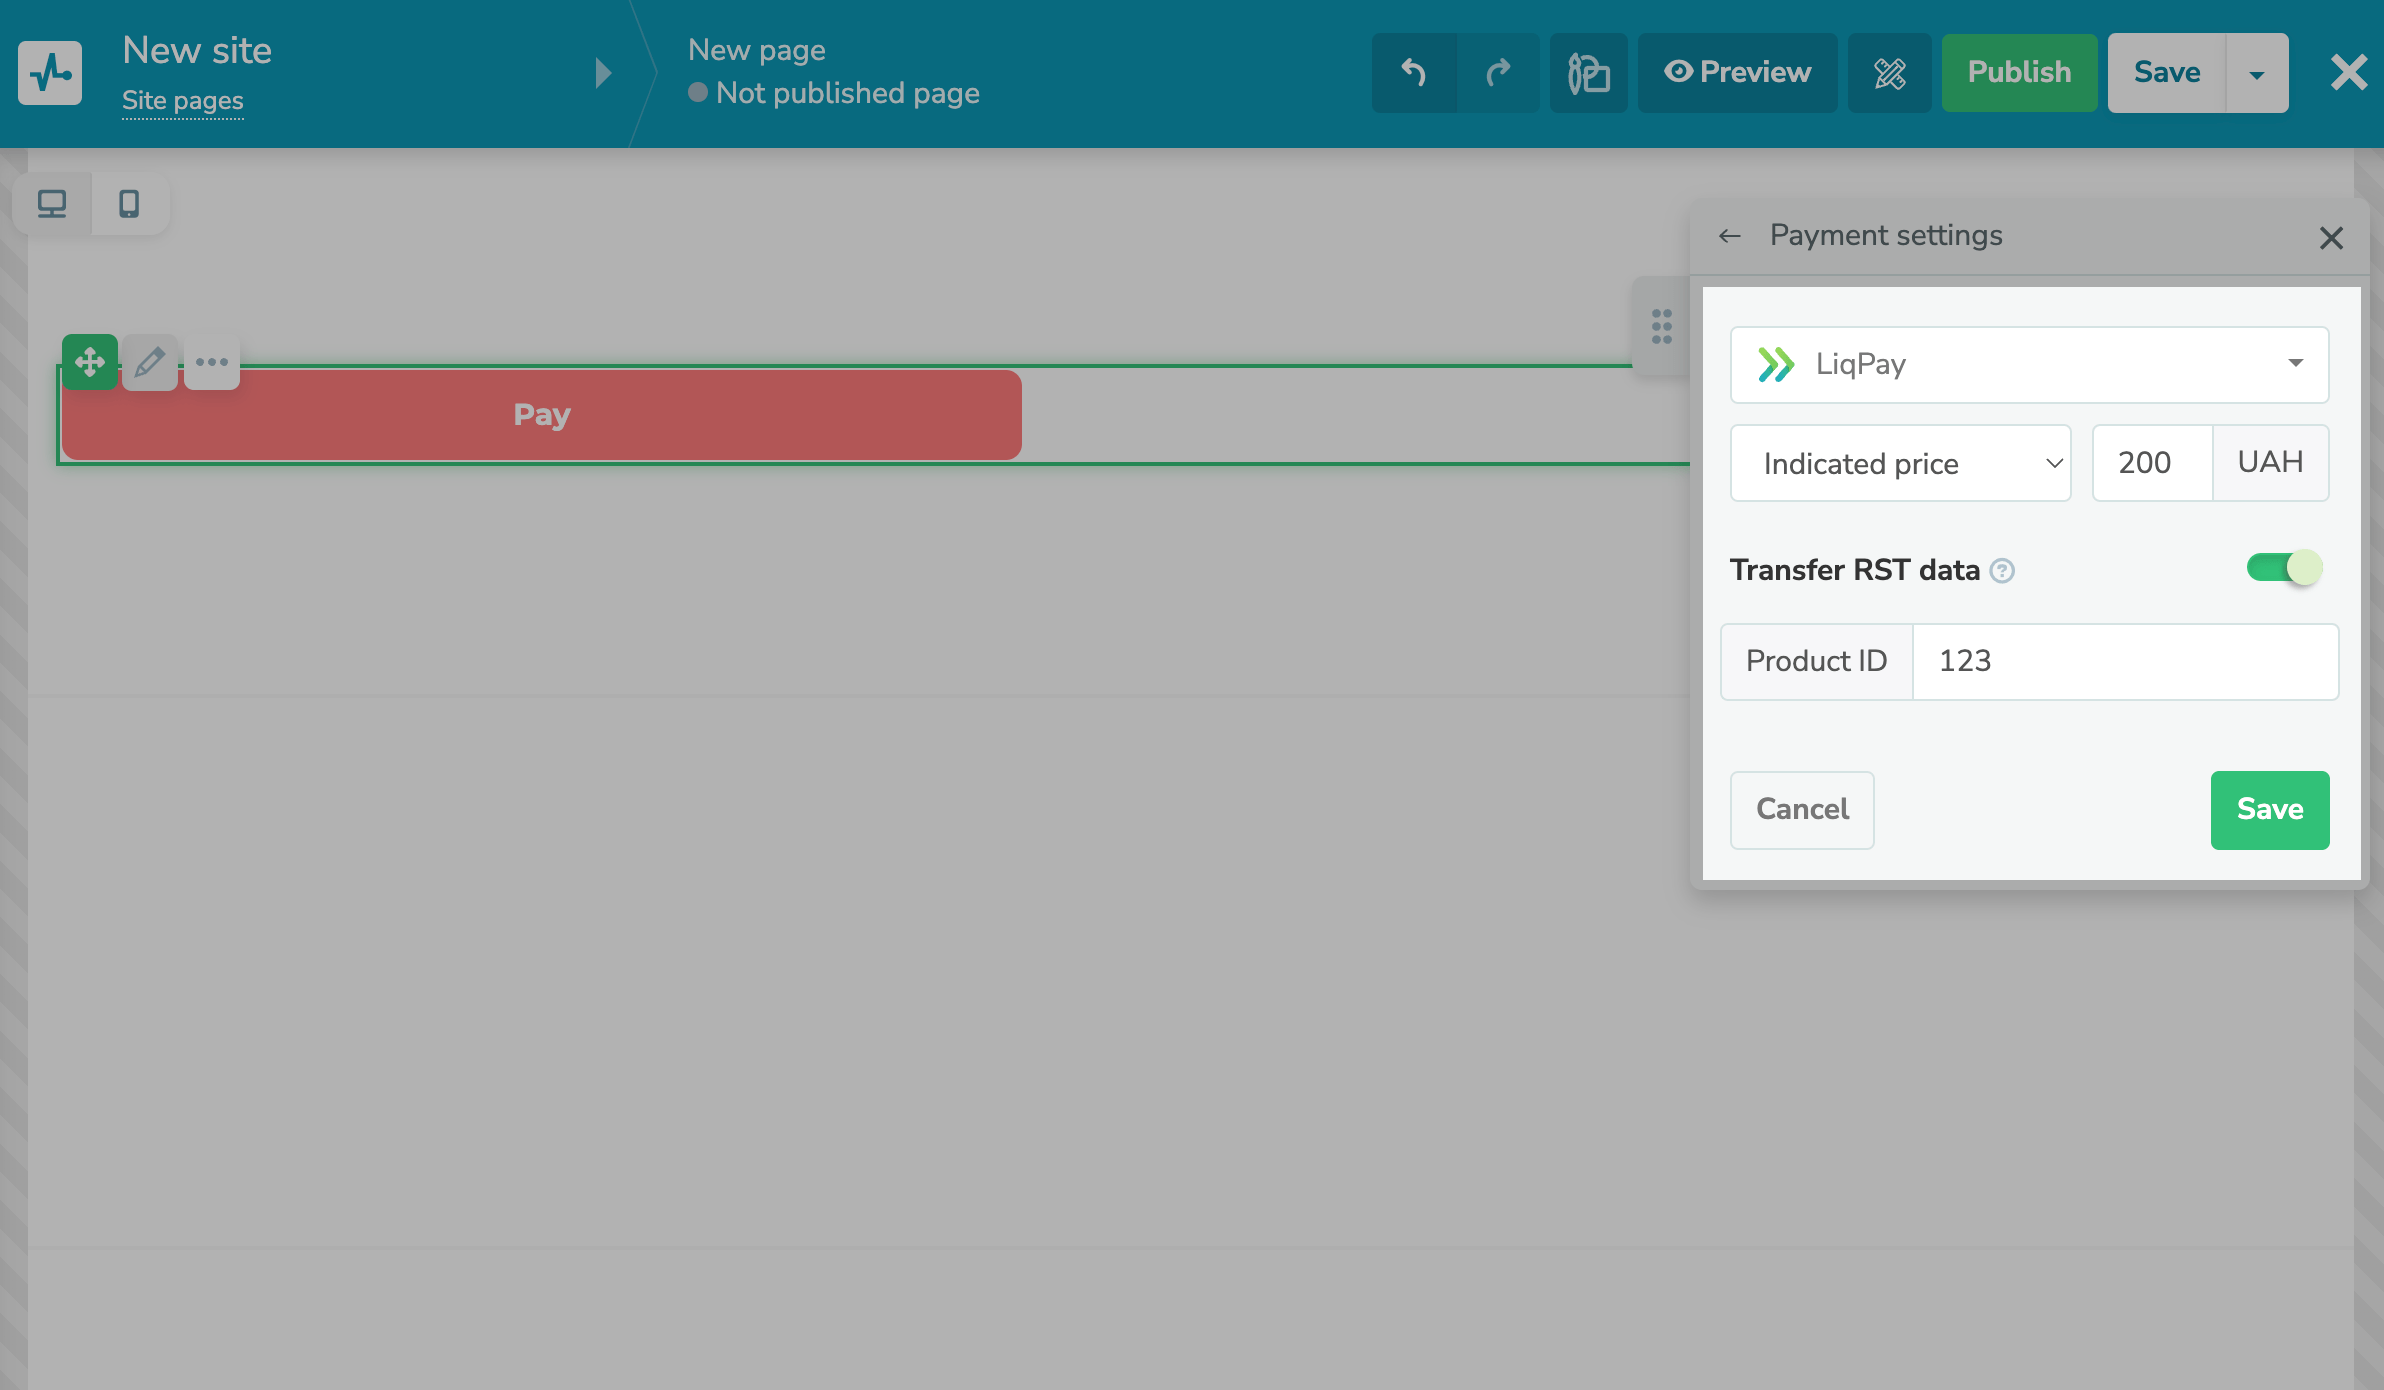Click the move handle of the Pay block
The width and height of the screenshot is (2384, 1390).
click(x=90, y=362)
